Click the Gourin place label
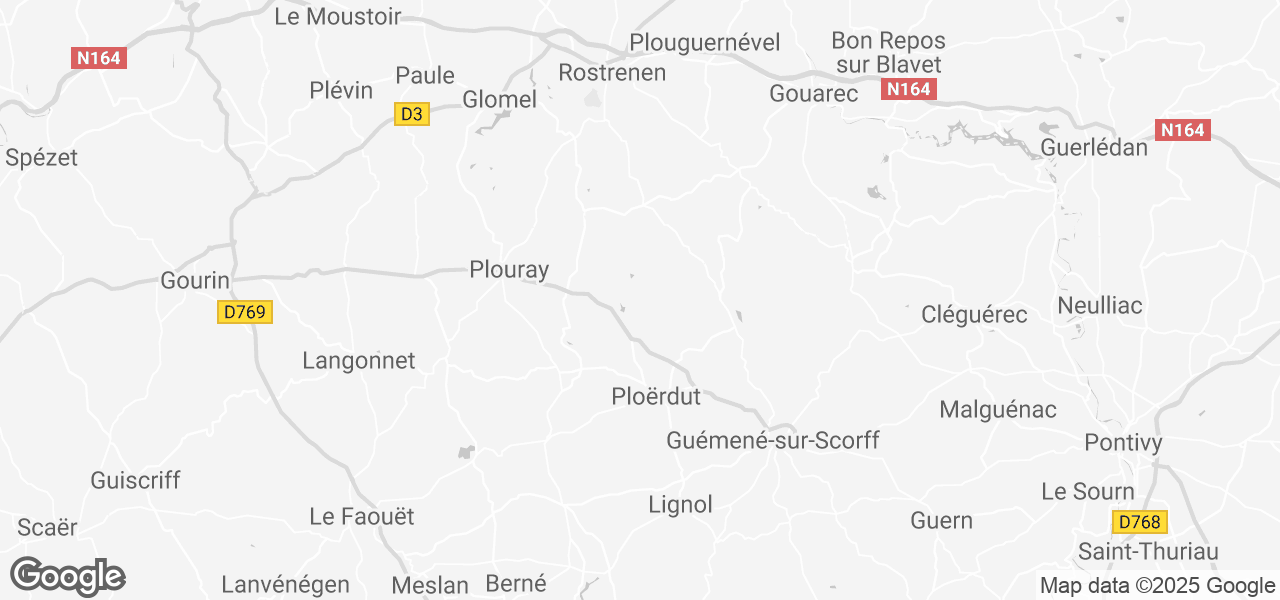The width and height of the screenshot is (1280, 600). (x=195, y=281)
